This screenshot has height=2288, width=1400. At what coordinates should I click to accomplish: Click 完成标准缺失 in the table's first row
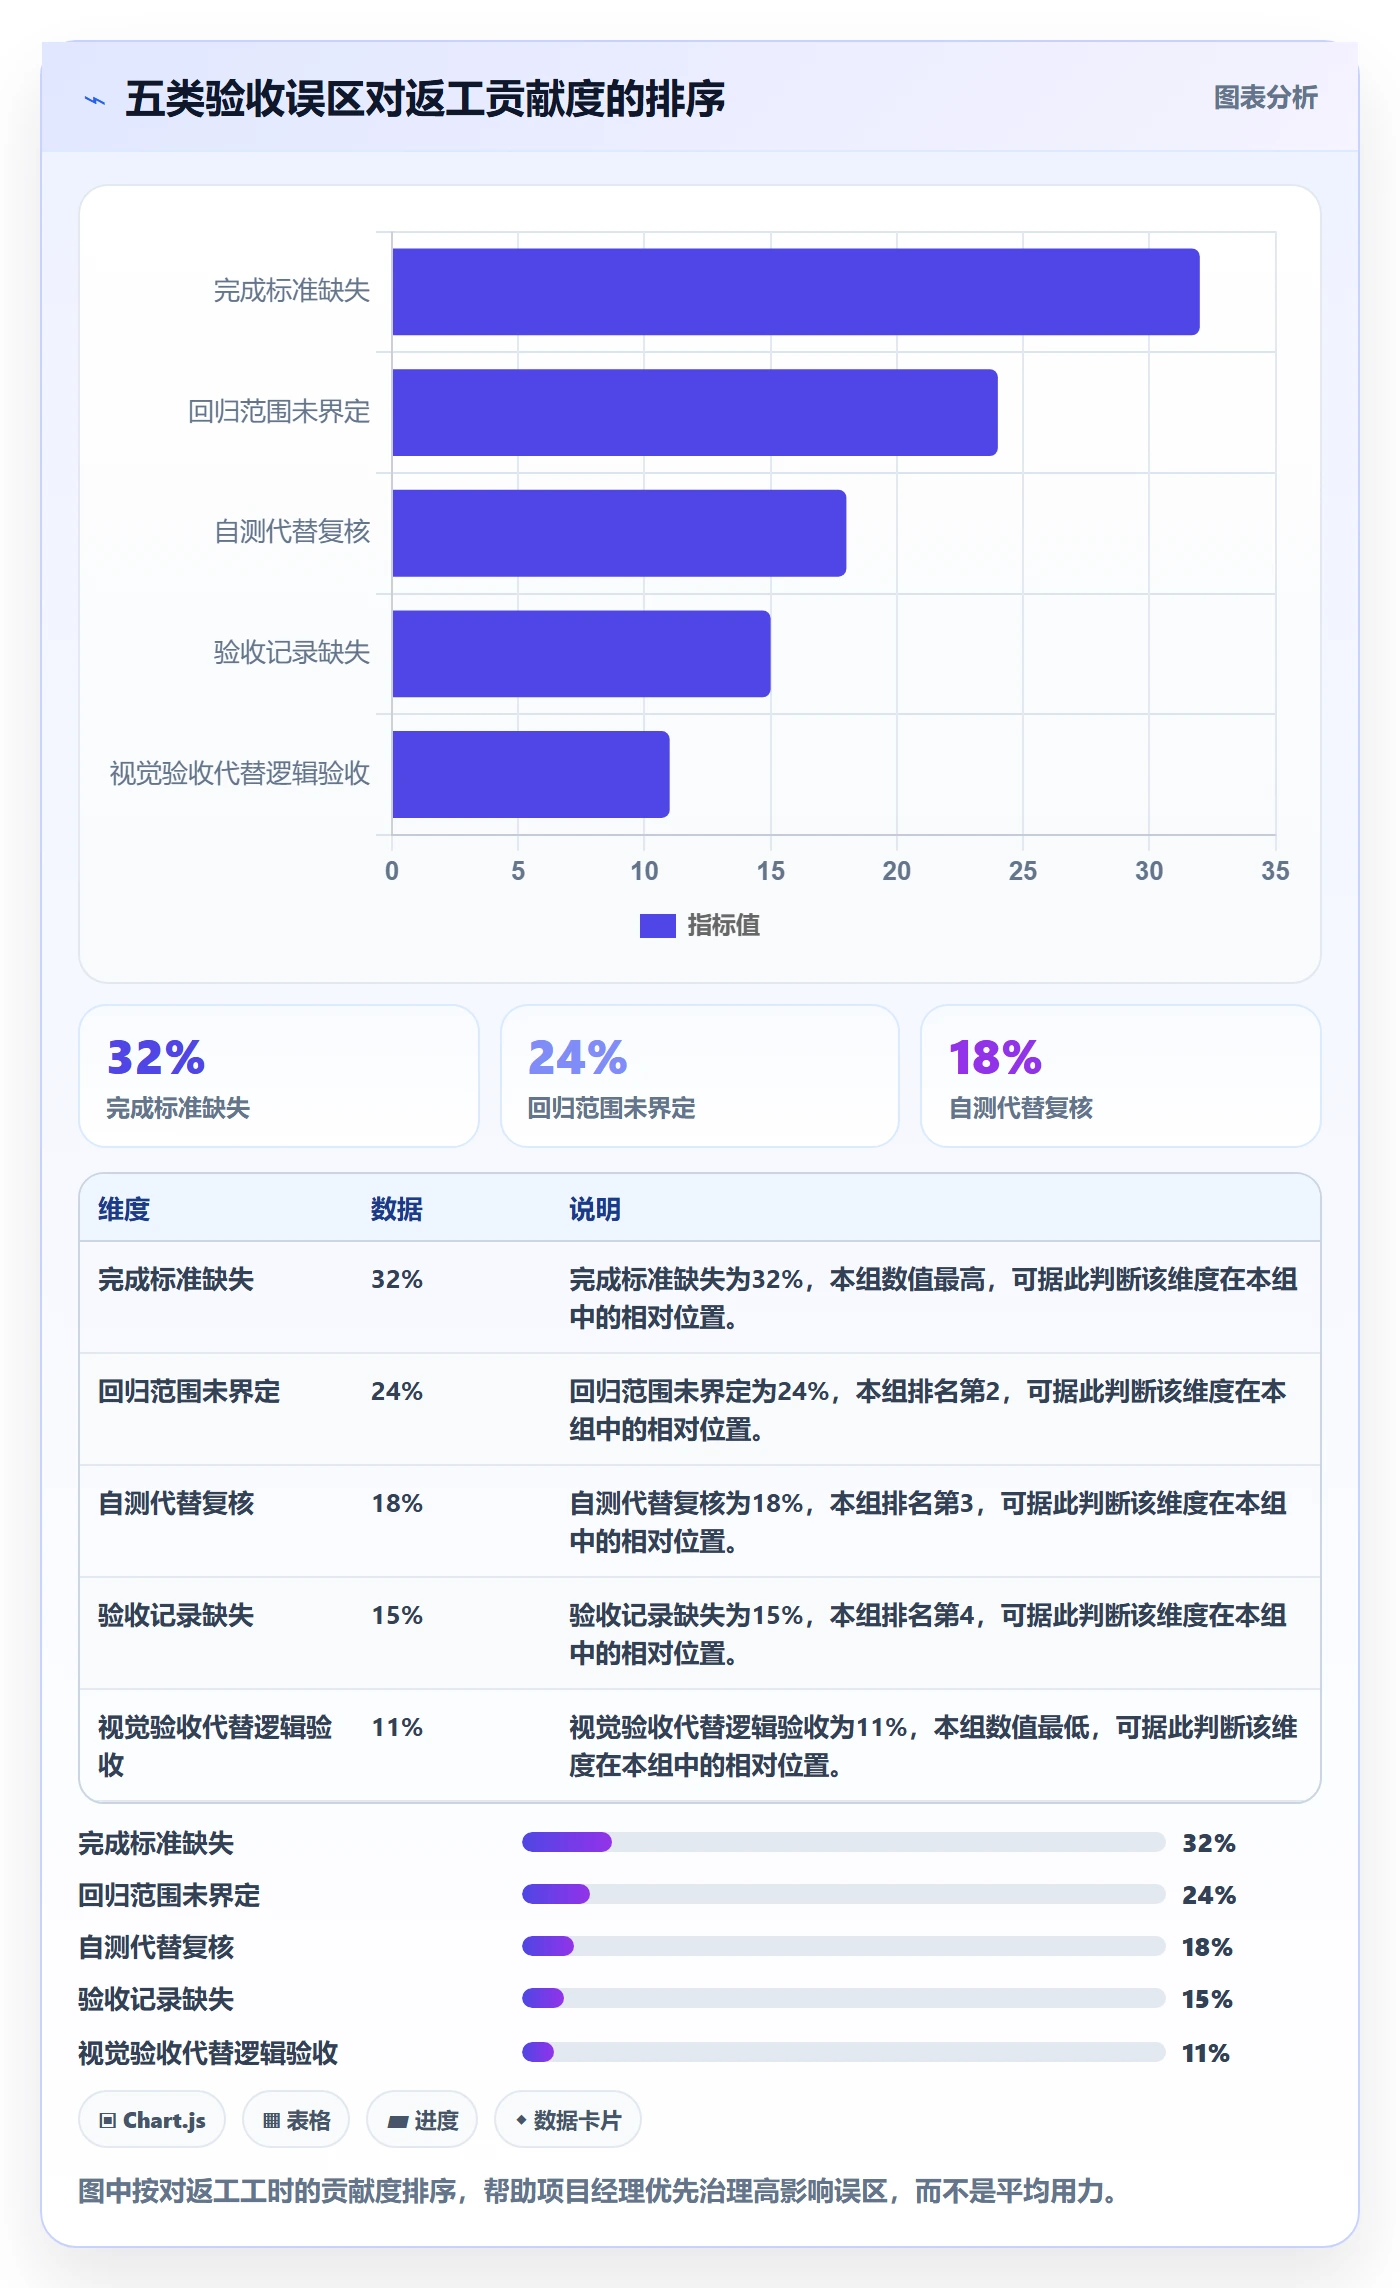point(176,1279)
